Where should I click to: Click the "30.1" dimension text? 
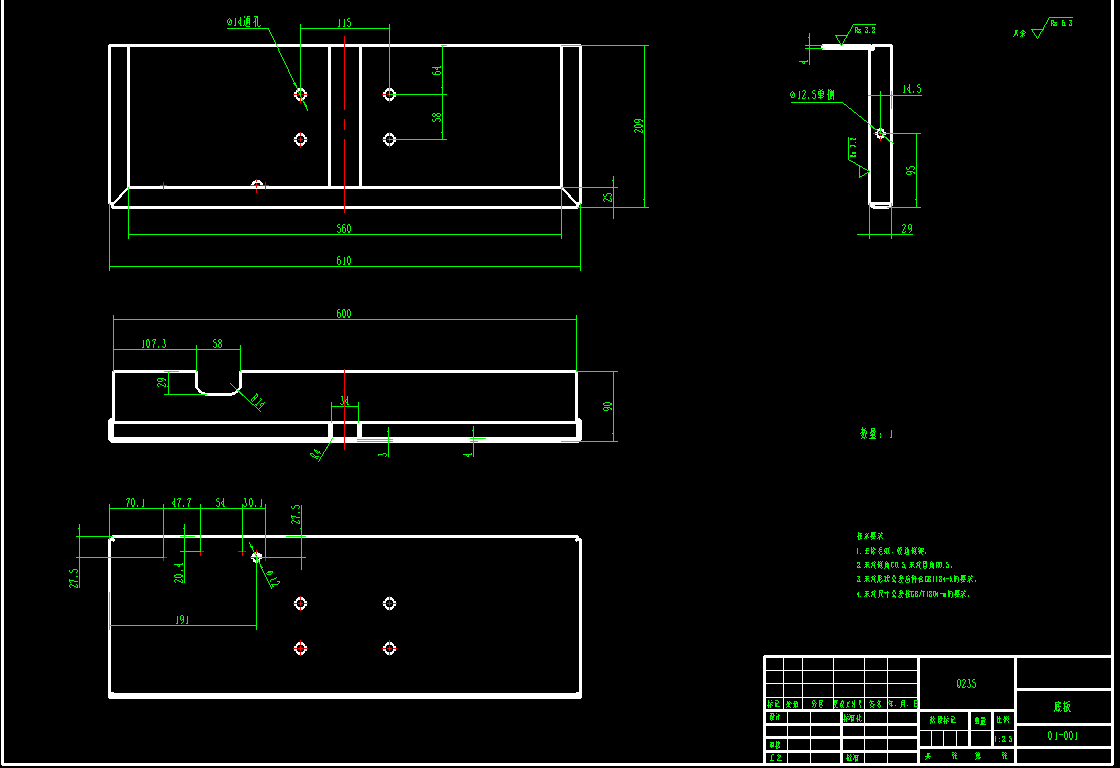(253, 503)
